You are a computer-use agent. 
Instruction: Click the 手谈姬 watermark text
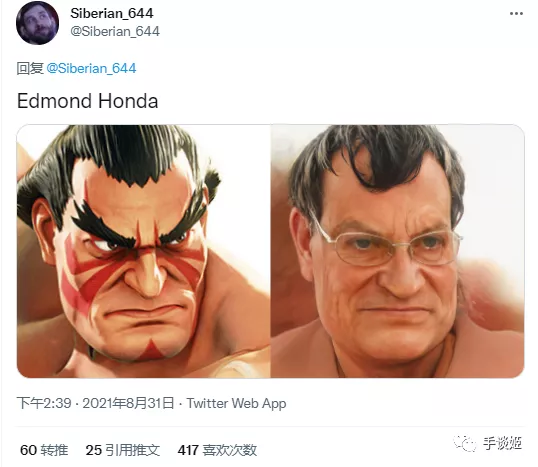503,443
